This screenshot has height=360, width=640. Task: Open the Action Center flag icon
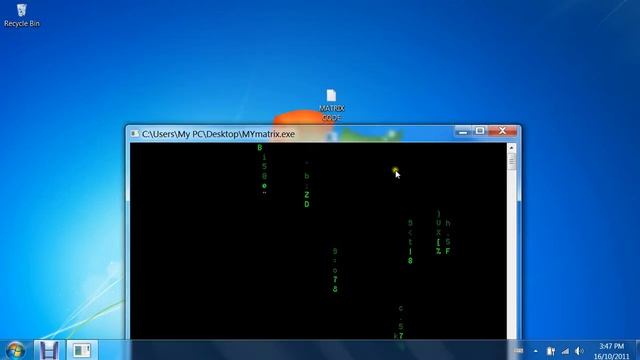551,351
